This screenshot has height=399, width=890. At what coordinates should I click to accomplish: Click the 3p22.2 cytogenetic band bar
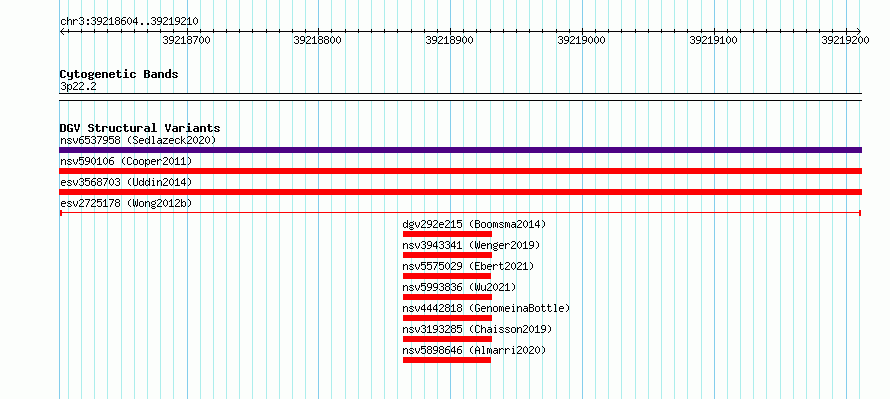tap(460, 97)
